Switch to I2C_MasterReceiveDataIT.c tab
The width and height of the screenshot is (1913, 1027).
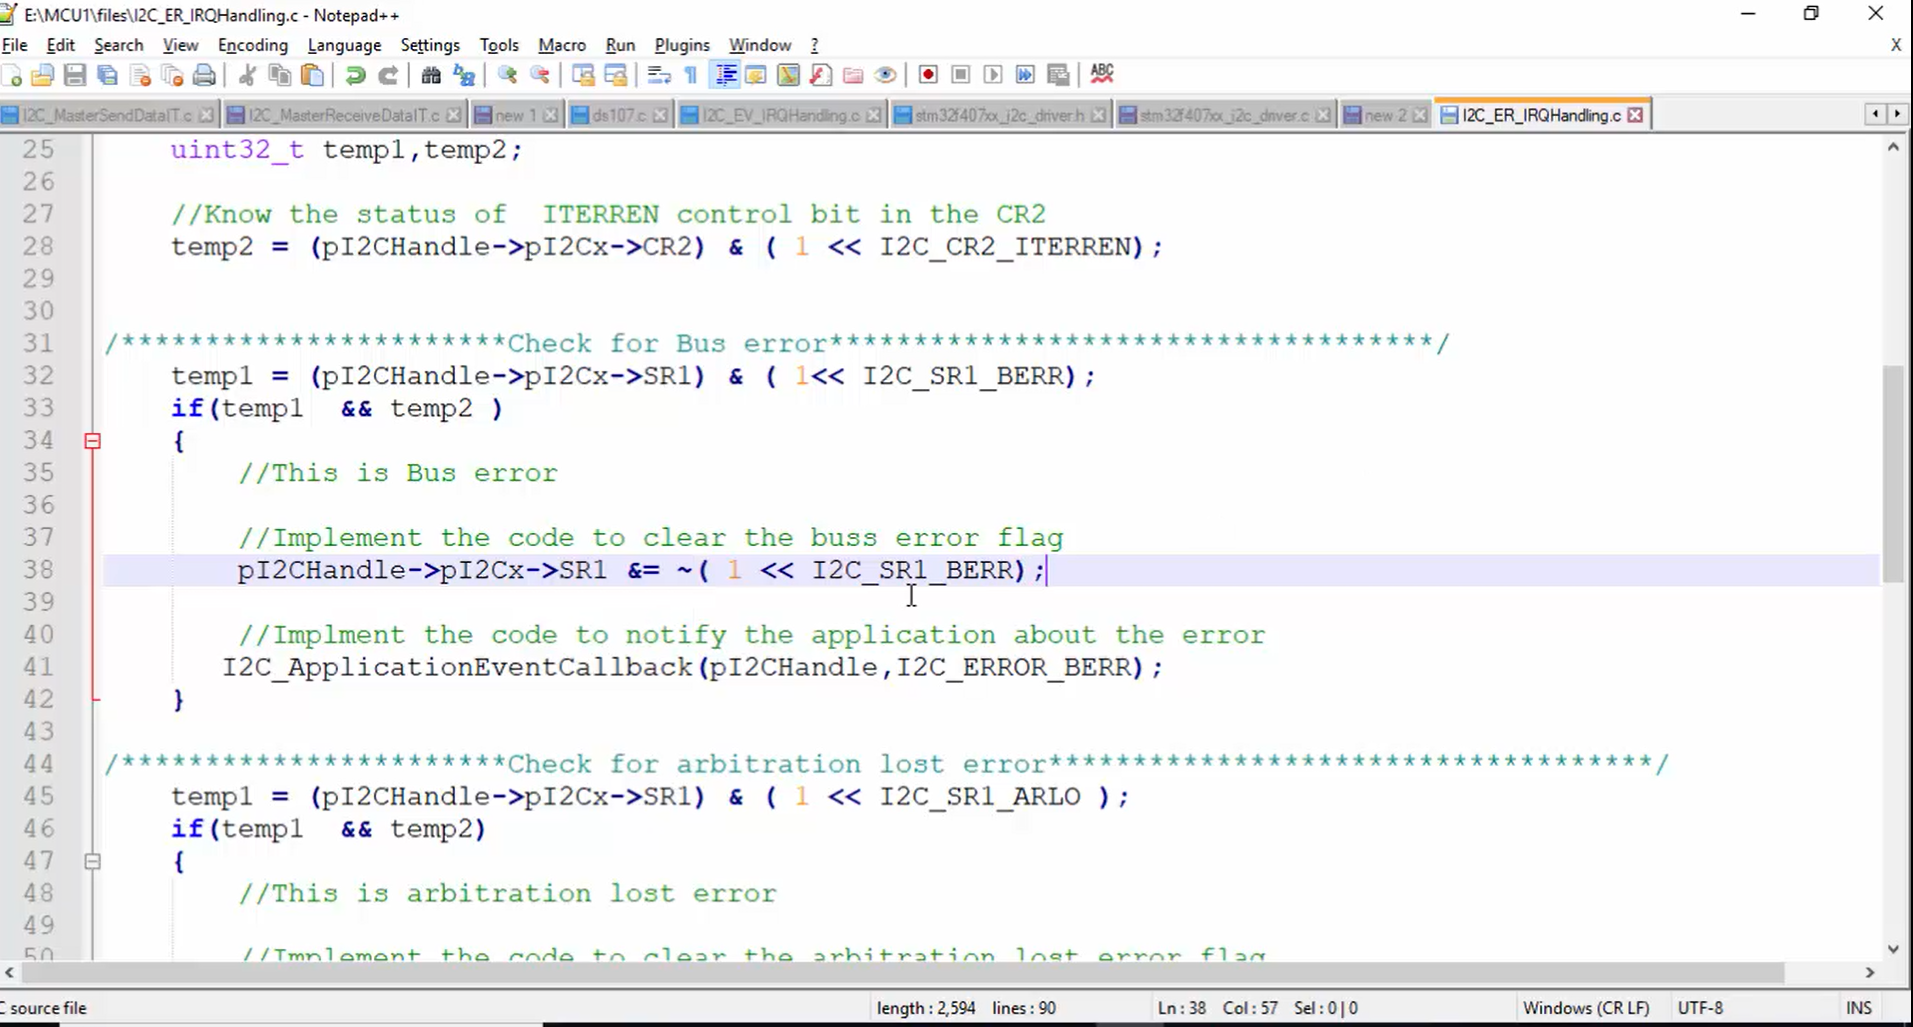(x=343, y=115)
